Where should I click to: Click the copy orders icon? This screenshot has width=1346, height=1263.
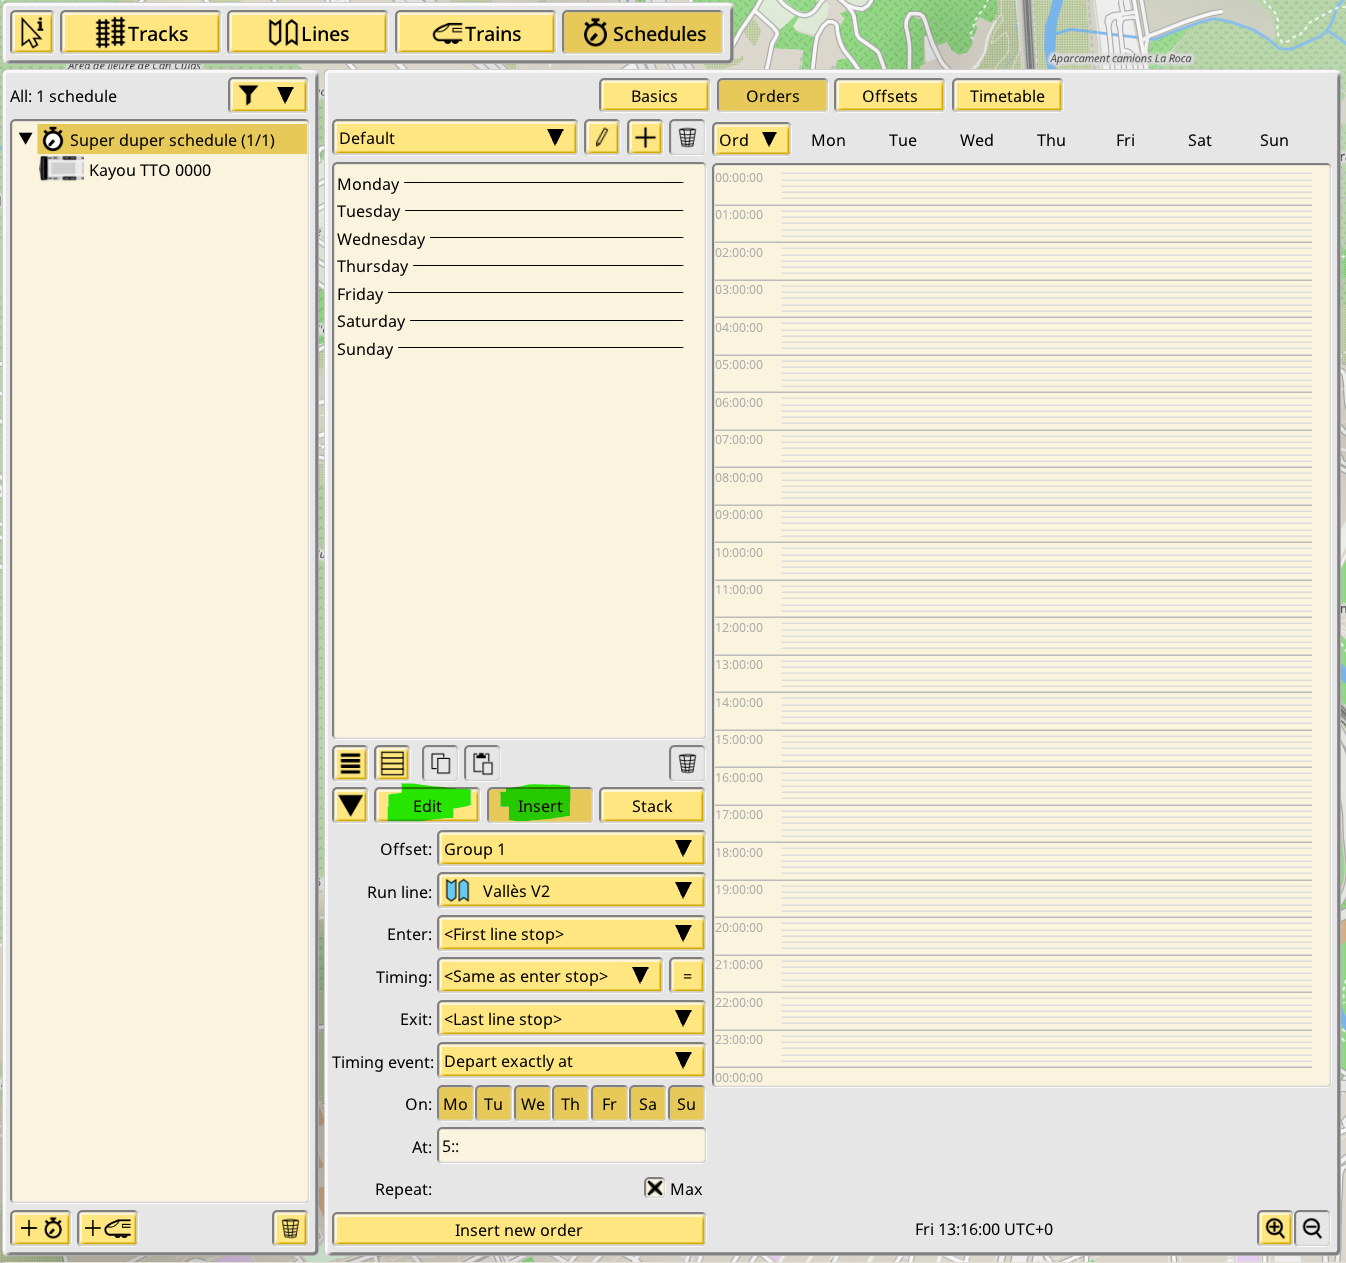[440, 764]
